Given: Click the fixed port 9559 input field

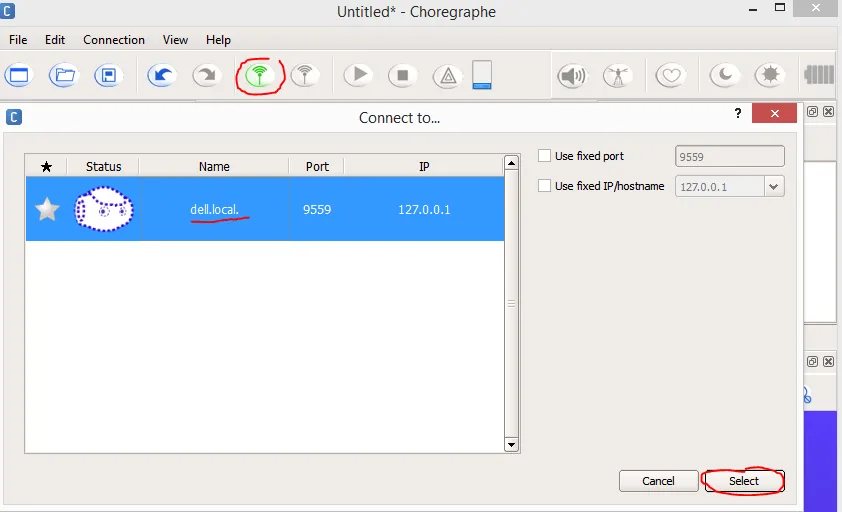Looking at the screenshot, I should click(729, 156).
